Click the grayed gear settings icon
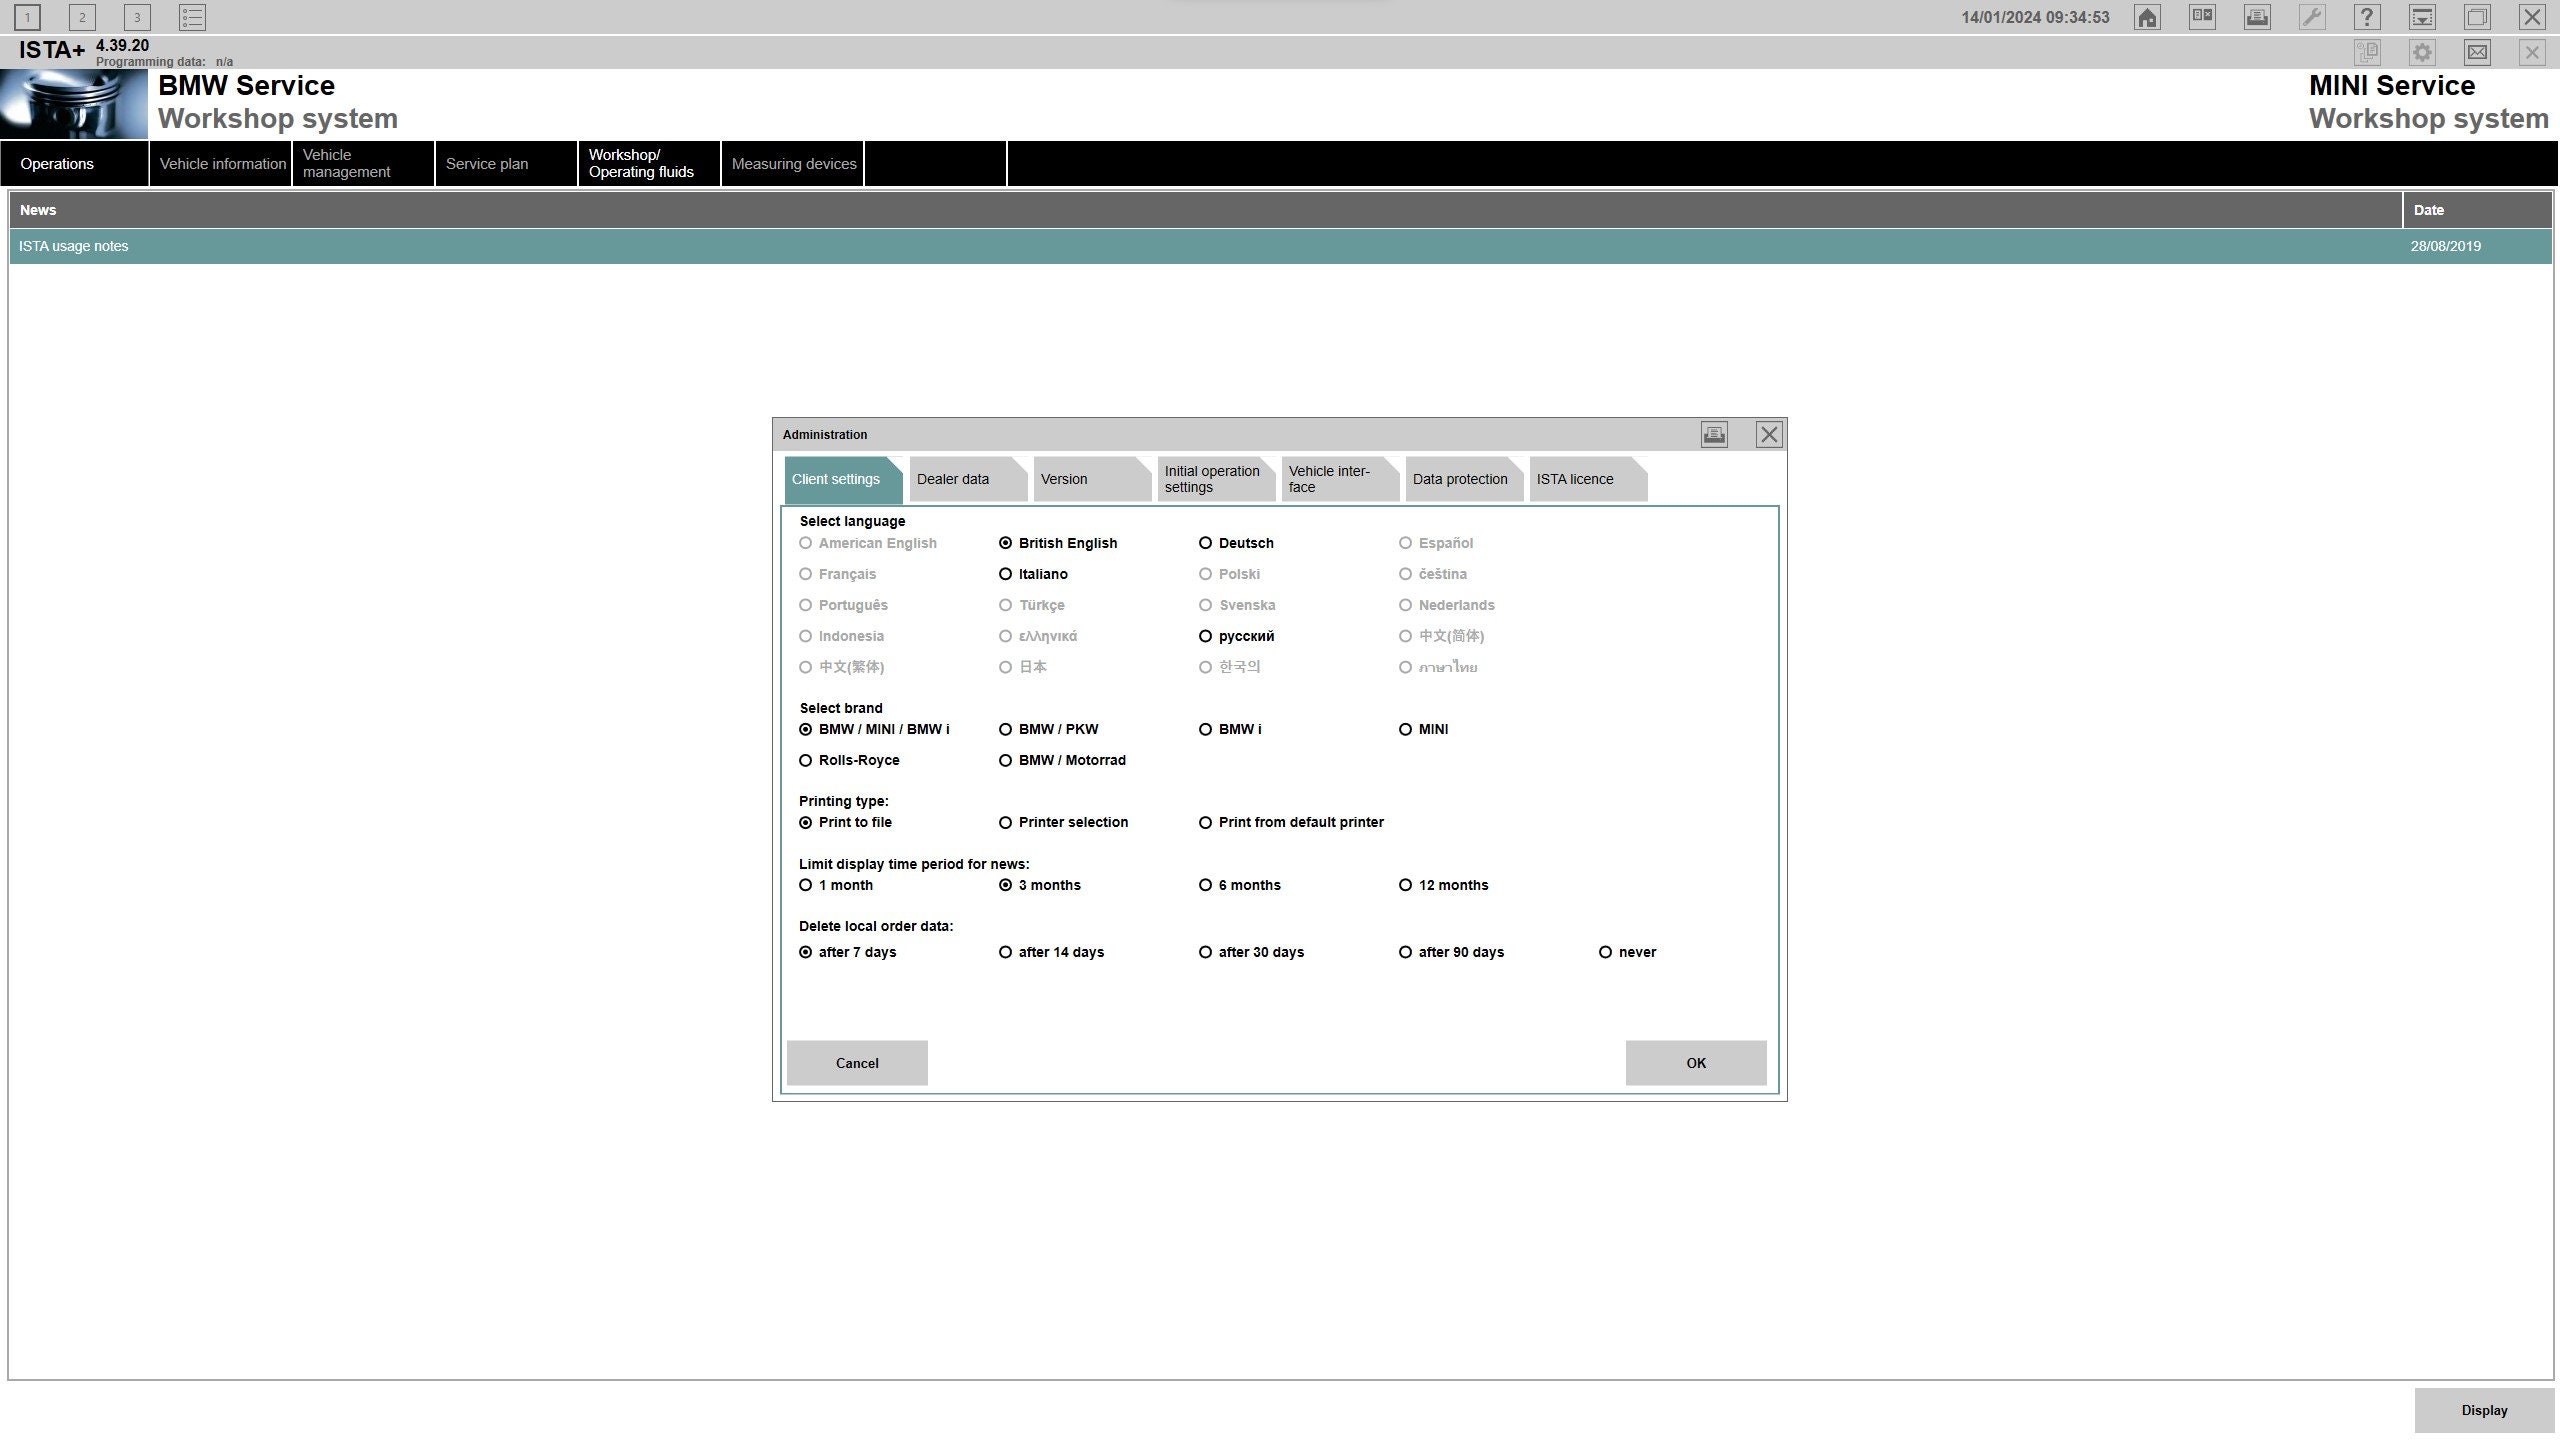This screenshot has width=2560, height=1440. [2422, 52]
